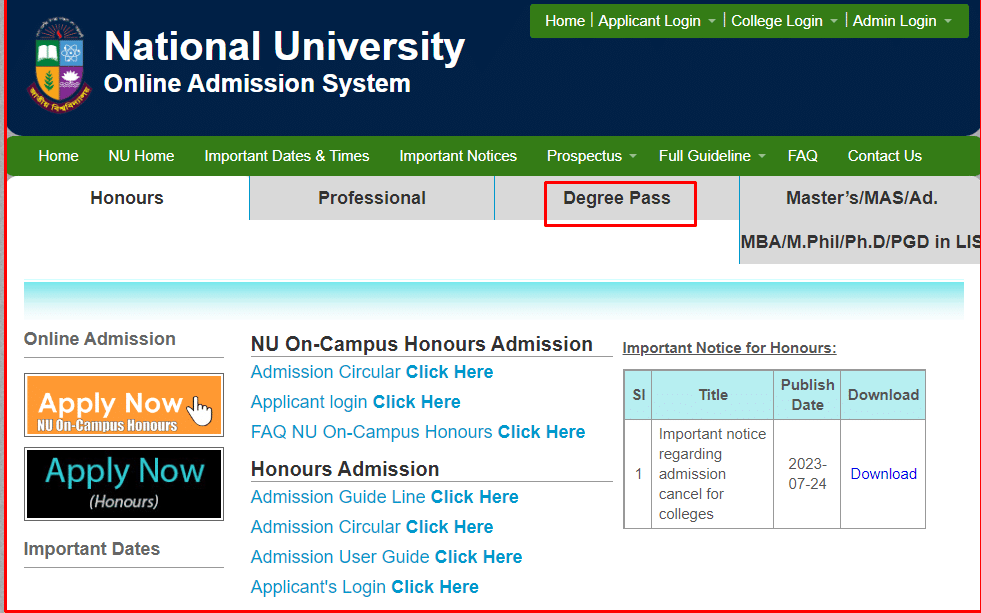This screenshot has width=981, height=613.
Task: Select the Degree Pass tab
Action: click(x=619, y=198)
